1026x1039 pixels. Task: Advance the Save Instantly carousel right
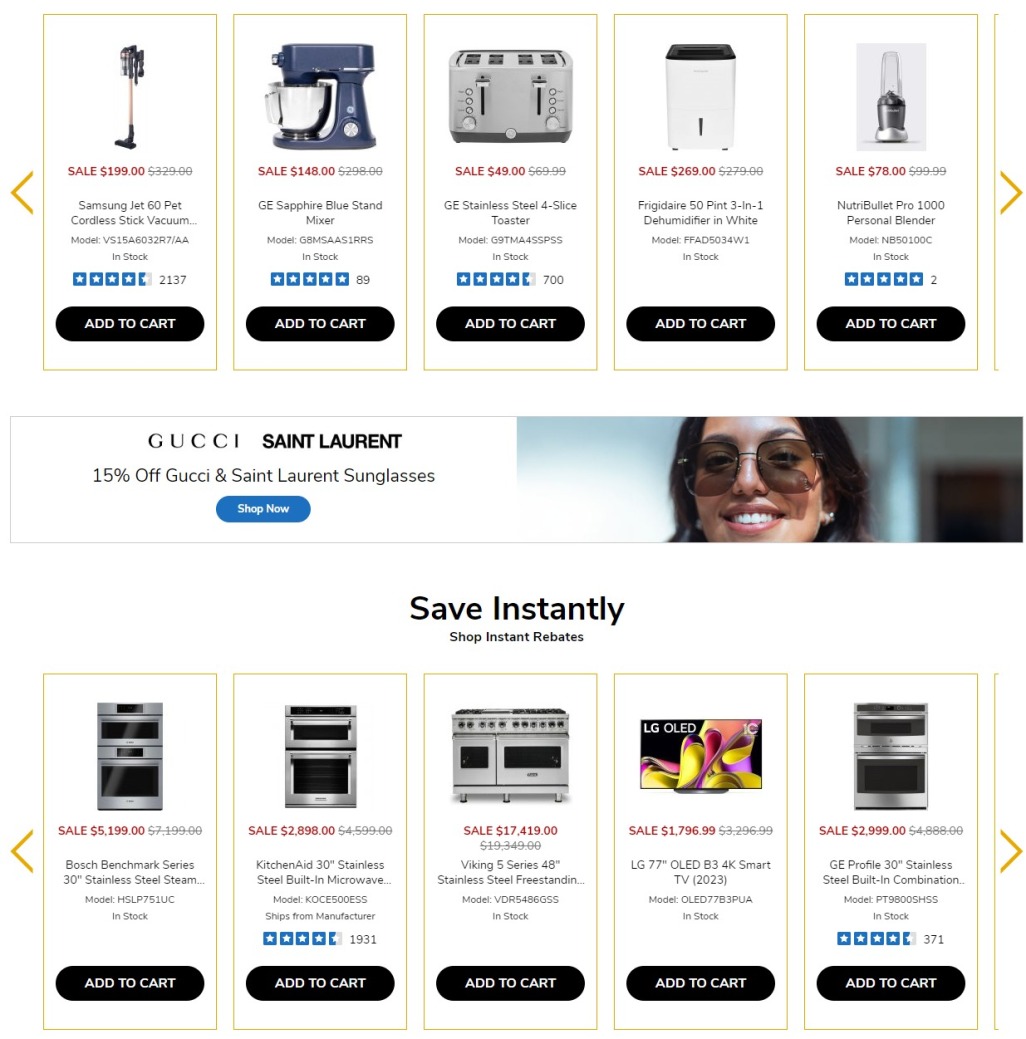[x=1011, y=851]
